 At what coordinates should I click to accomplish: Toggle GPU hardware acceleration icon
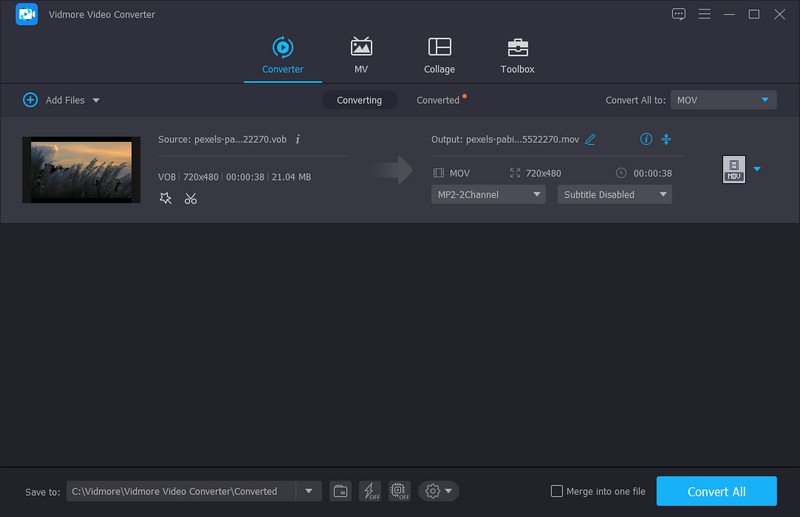coord(399,491)
